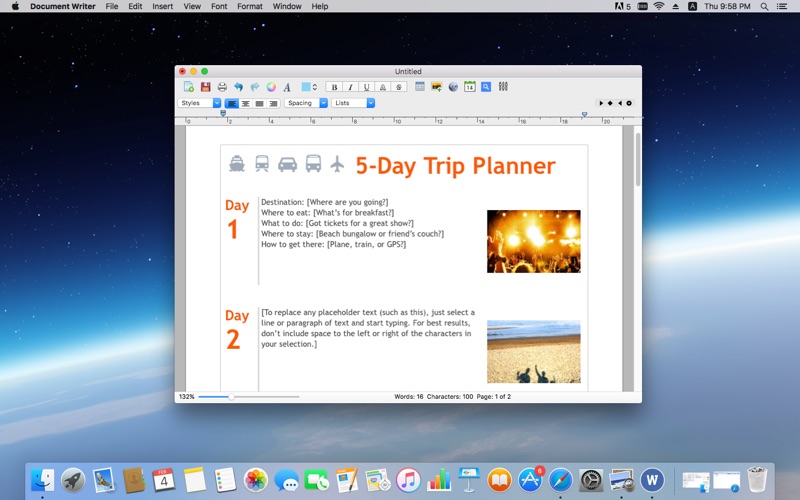Open the fonts panel via A icon

pyautogui.click(x=287, y=87)
